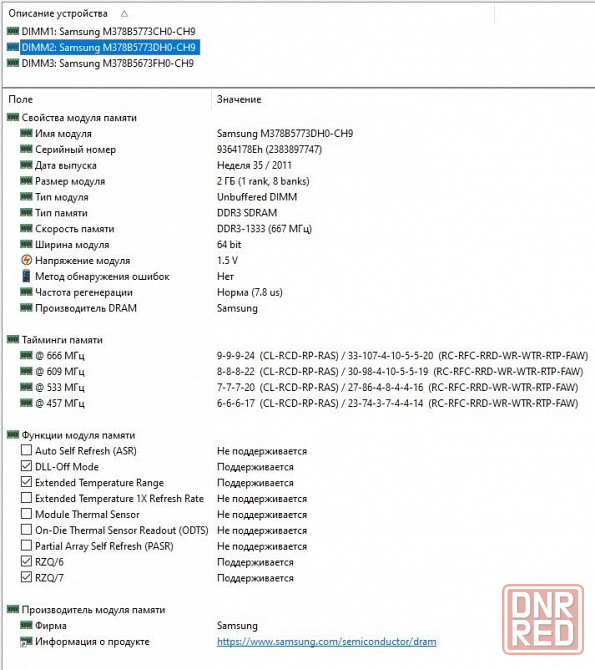Open samsung.com semiconductor dram link
The height and width of the screenshot is (670, 595).
[327, 641]
